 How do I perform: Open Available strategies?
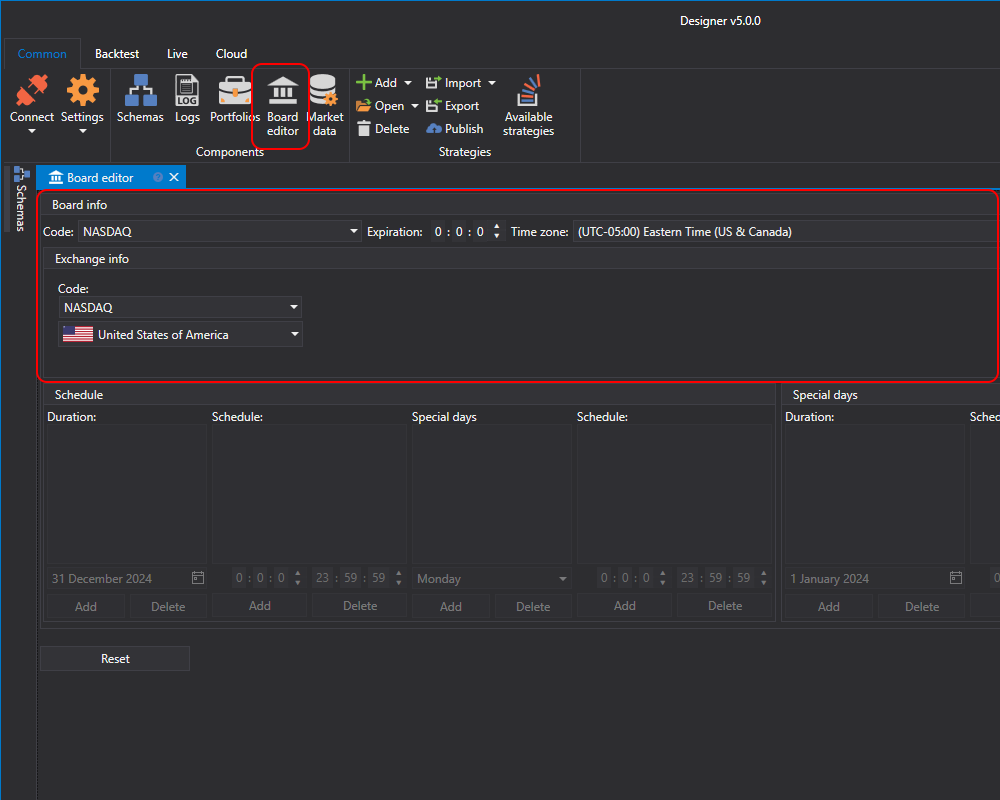pos(528,106)
